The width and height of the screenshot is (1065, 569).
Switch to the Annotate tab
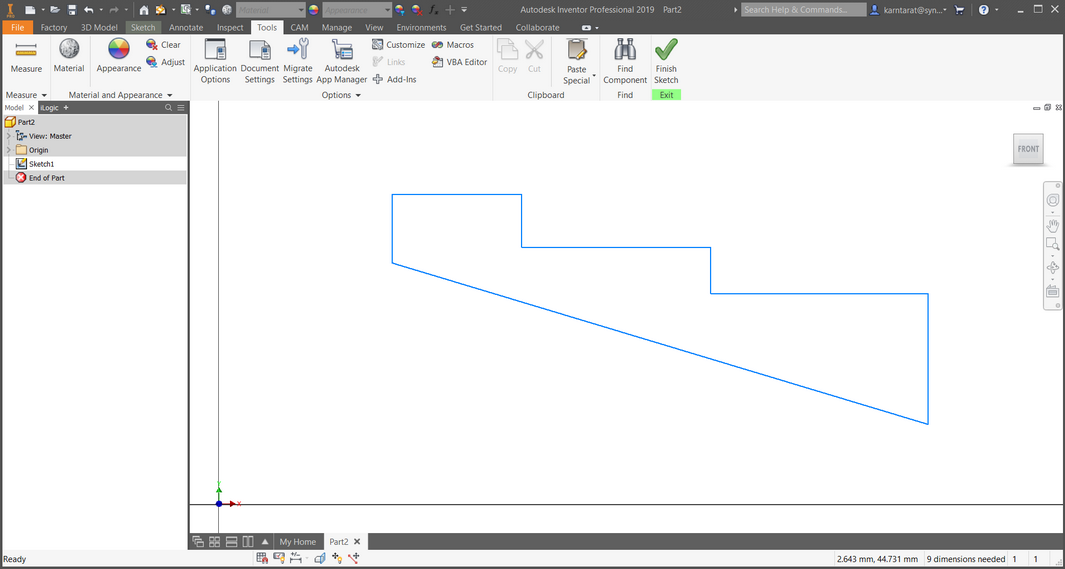coord(186,27)
